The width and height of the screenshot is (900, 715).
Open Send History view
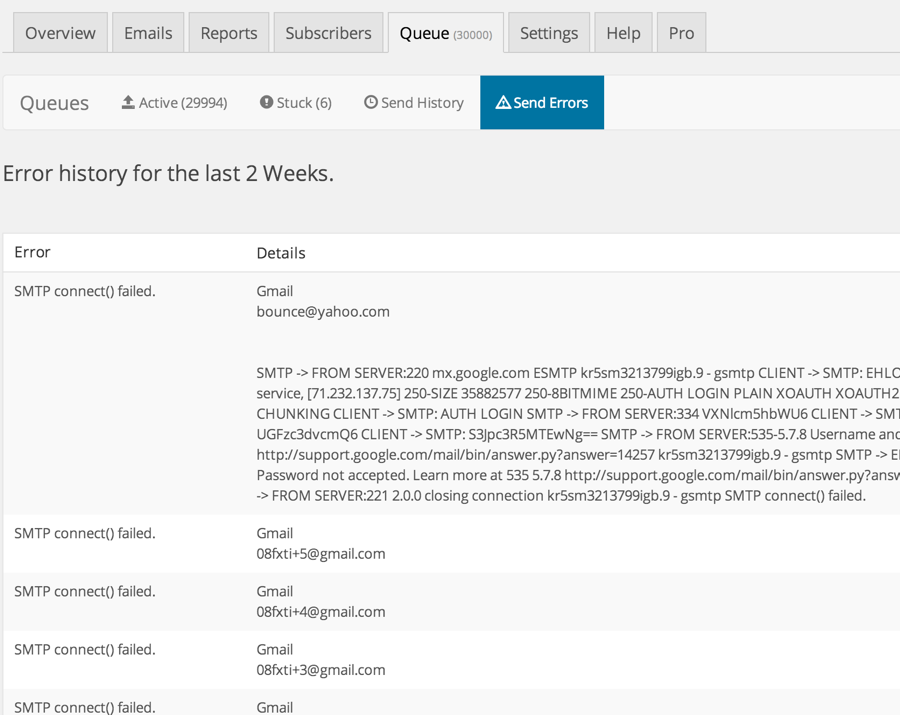[414, 102]
